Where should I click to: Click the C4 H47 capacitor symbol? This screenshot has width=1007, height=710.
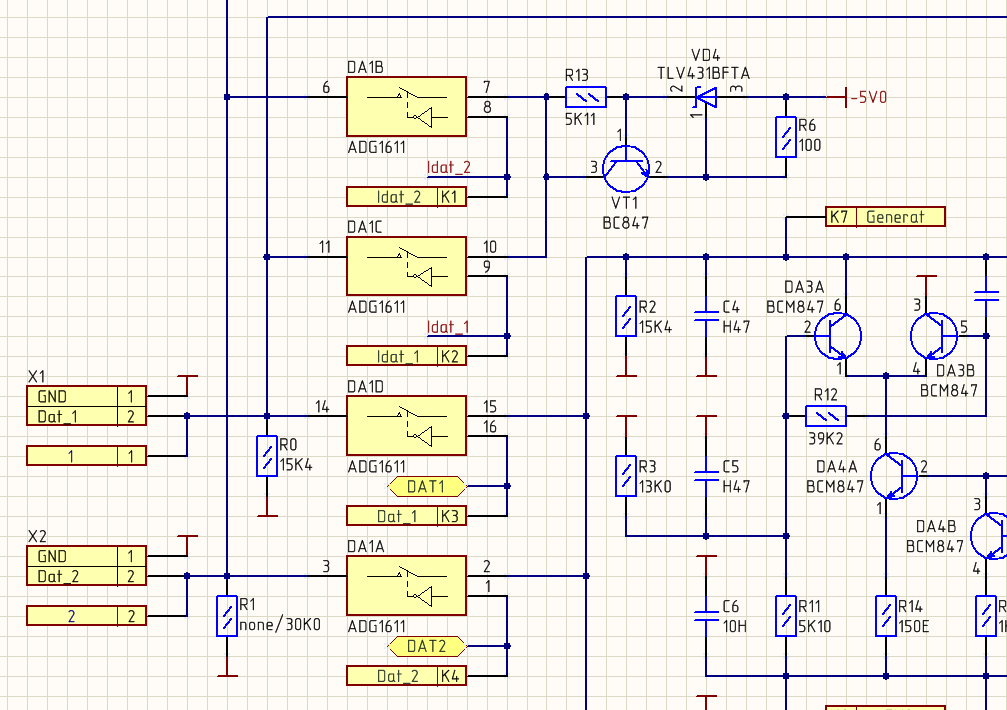[706, 316]
